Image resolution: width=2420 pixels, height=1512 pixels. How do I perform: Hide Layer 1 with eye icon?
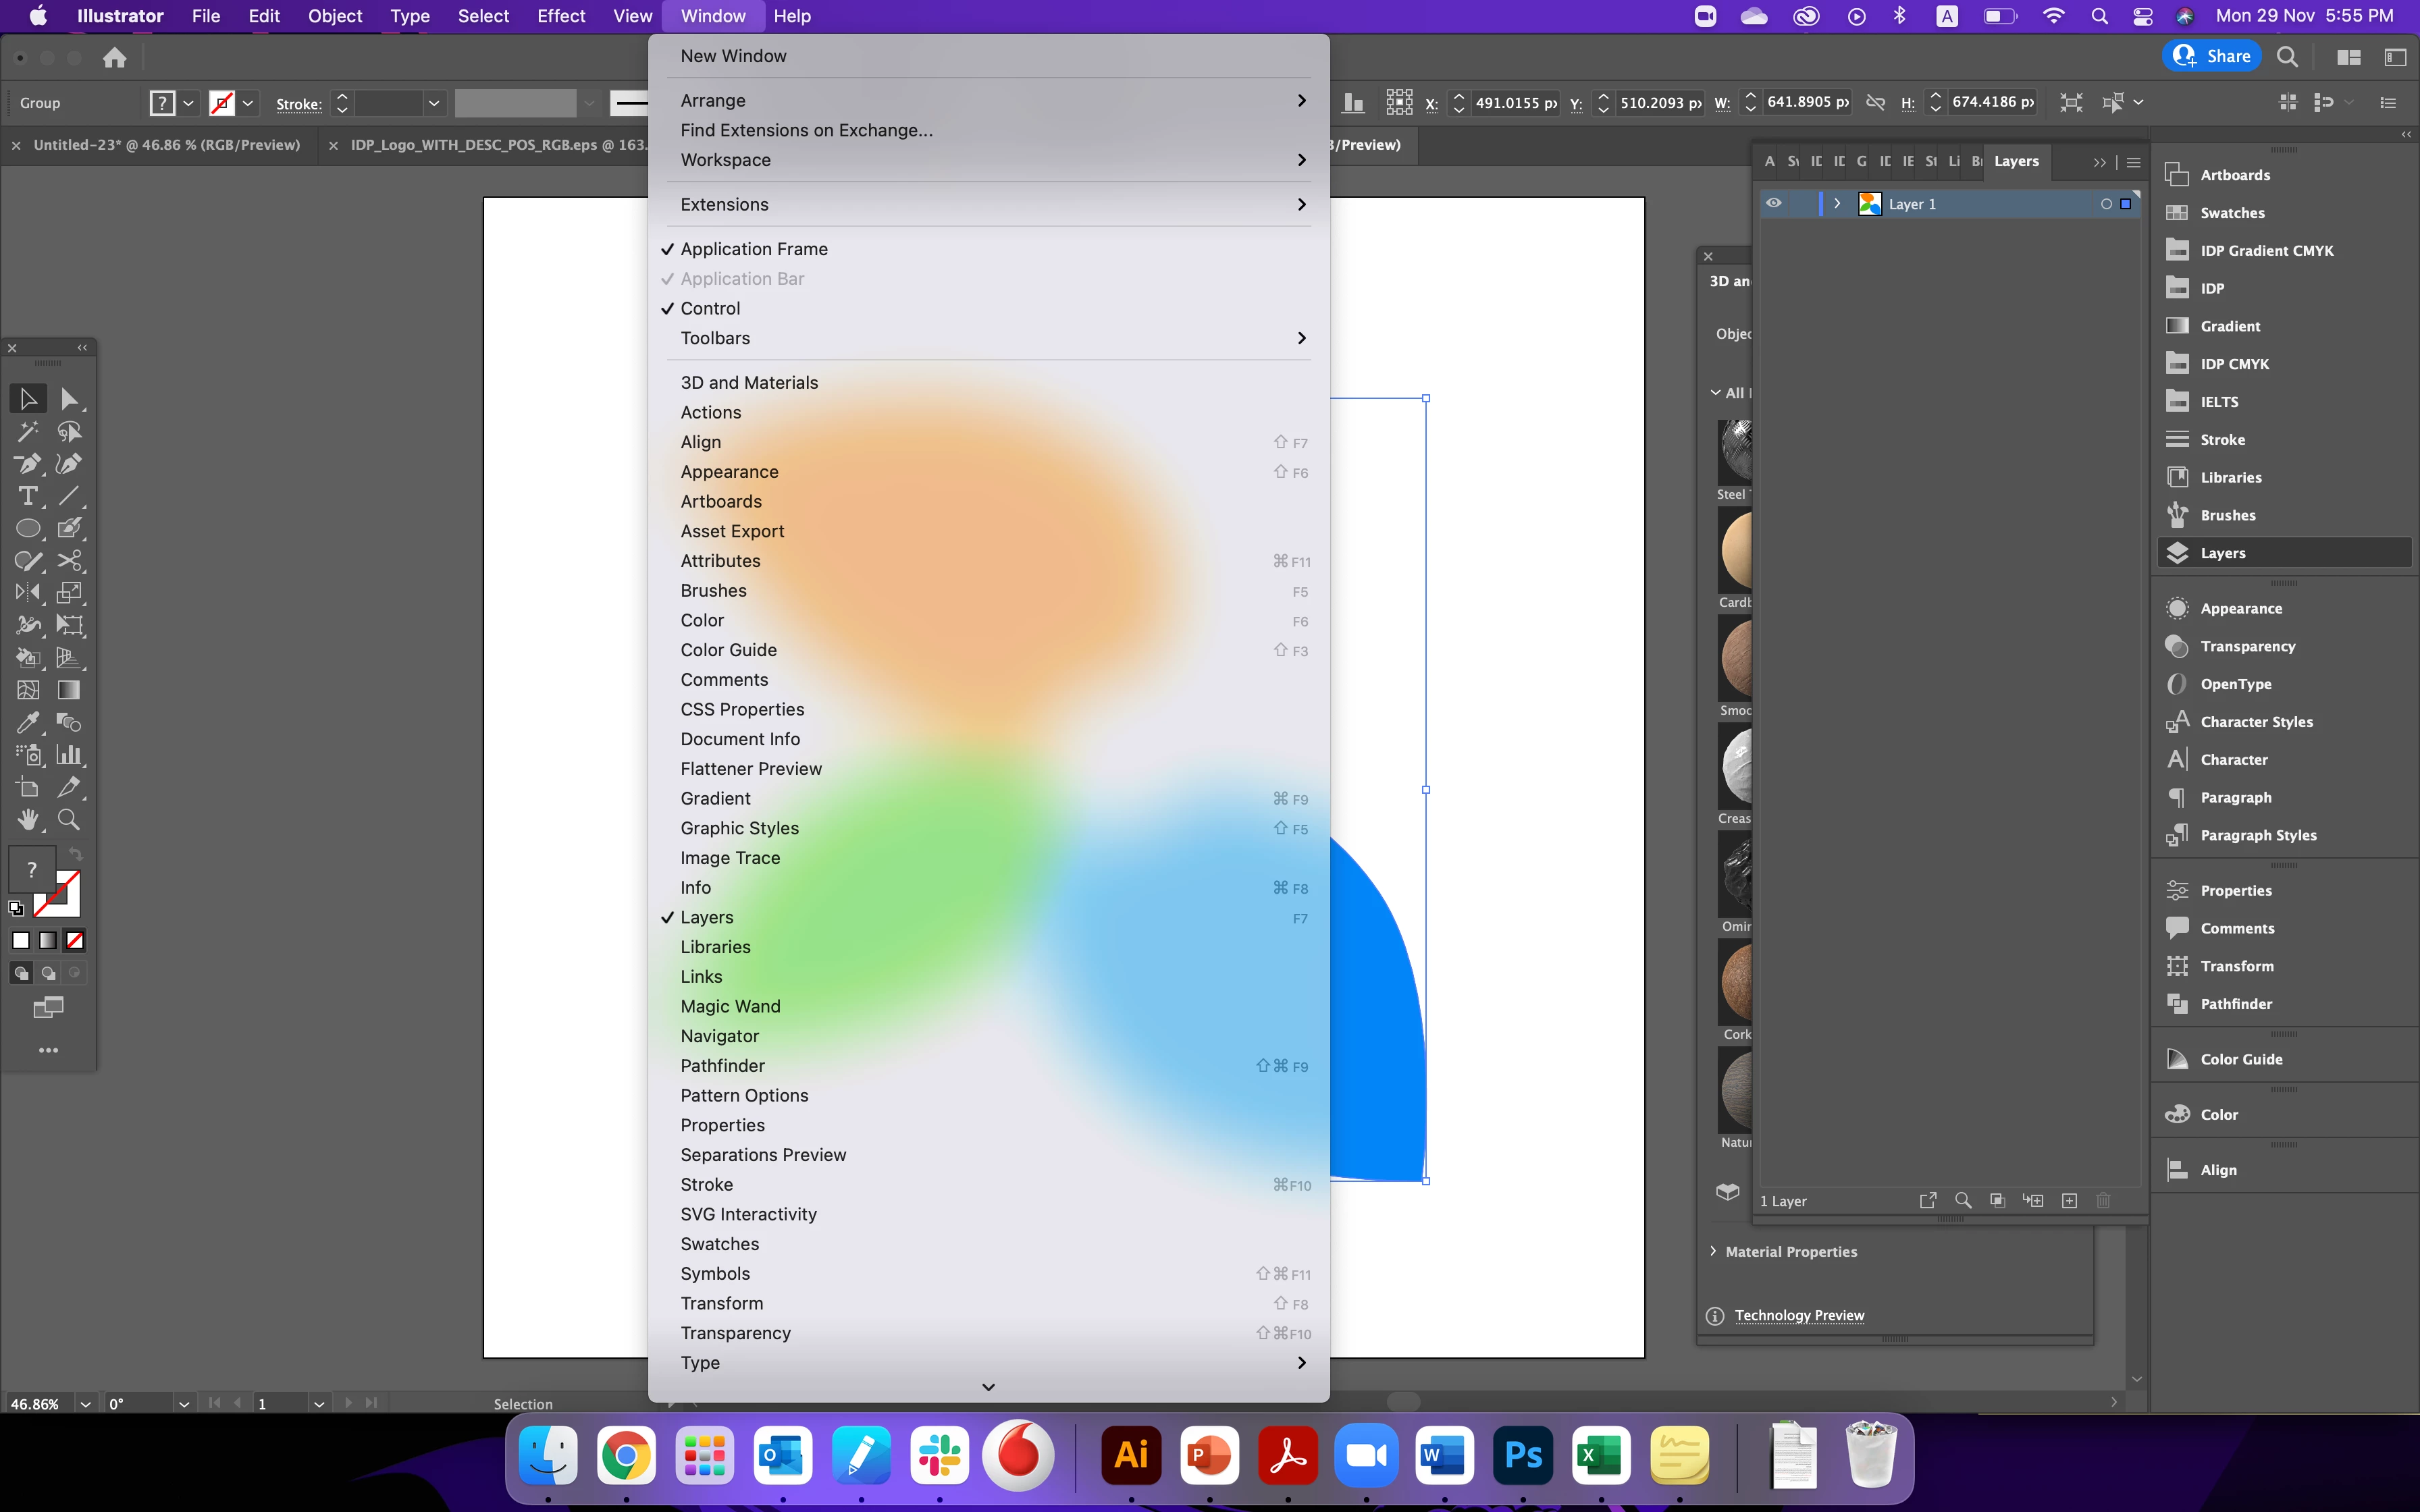1774,203
